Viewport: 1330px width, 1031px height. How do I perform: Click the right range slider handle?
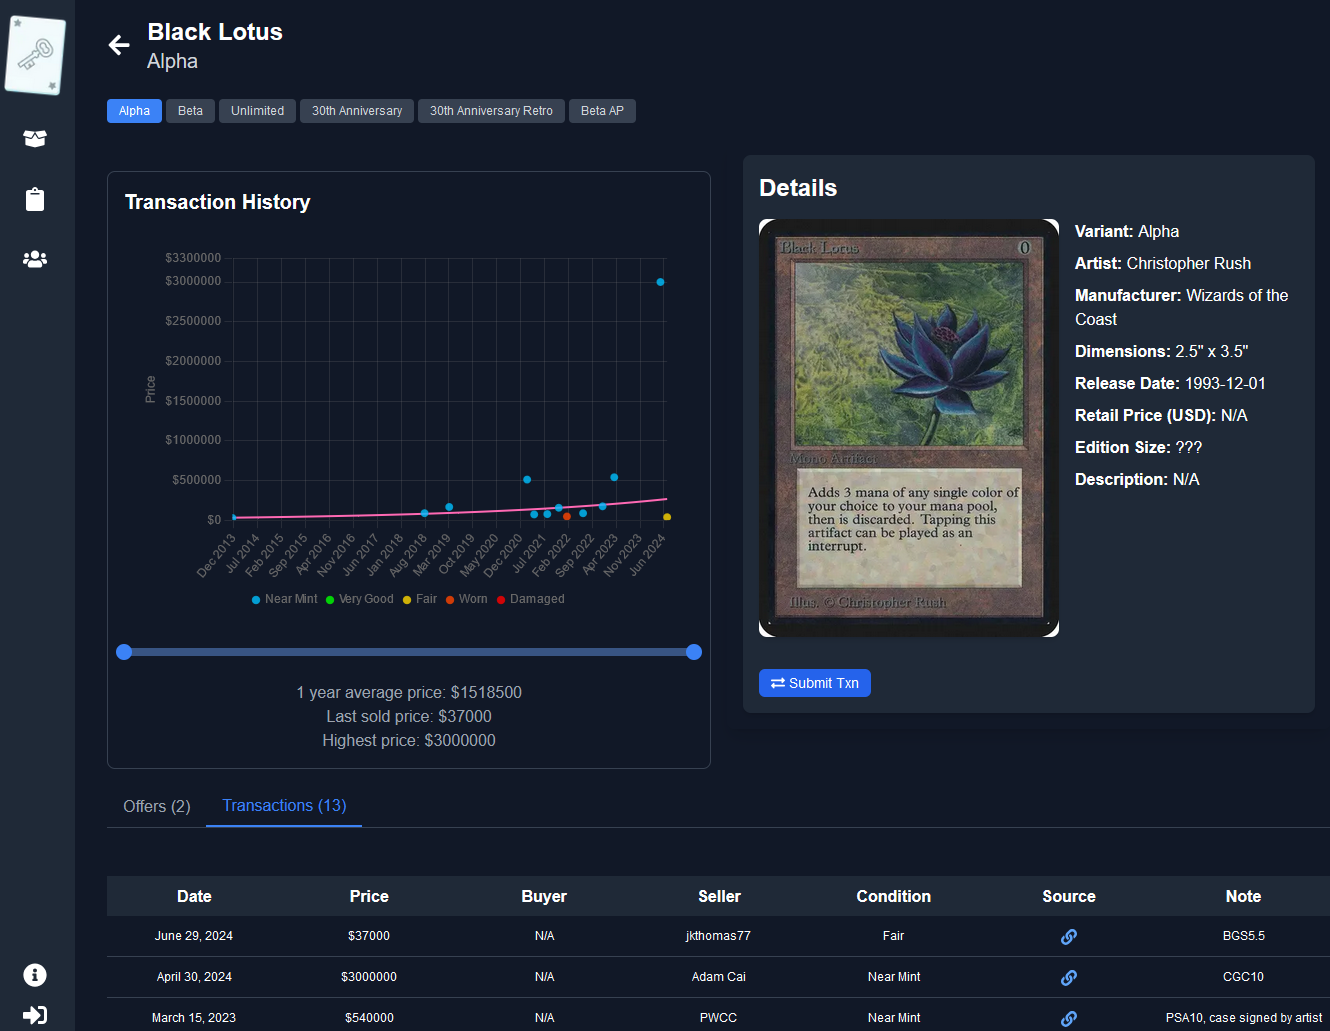694,652
